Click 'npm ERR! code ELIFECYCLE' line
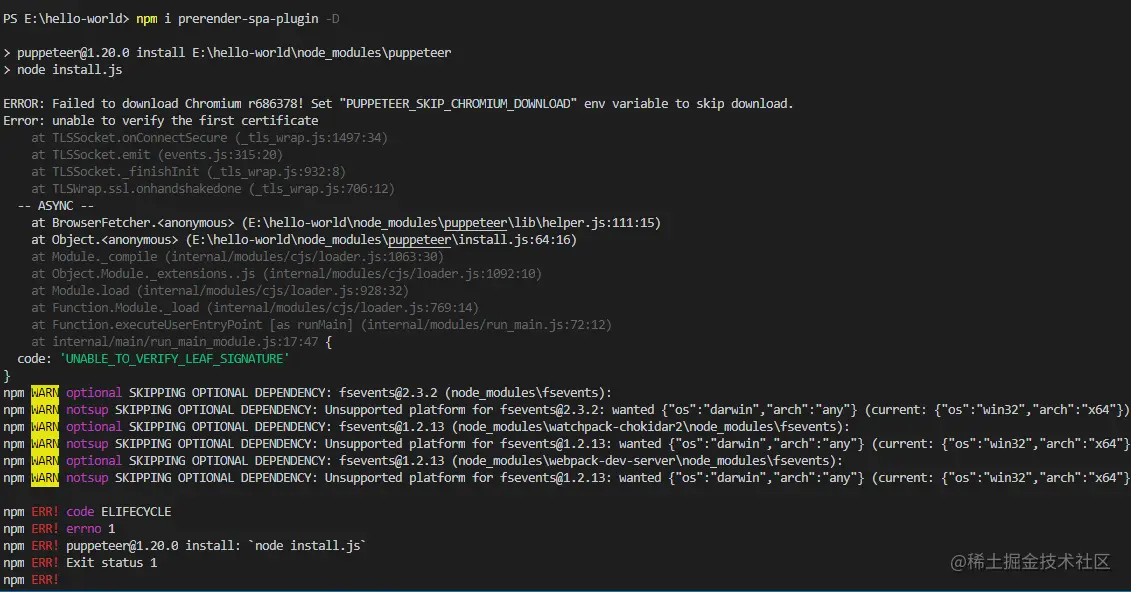The width and height of the screenshot is (1131, 592). click(x=87, y=512)
